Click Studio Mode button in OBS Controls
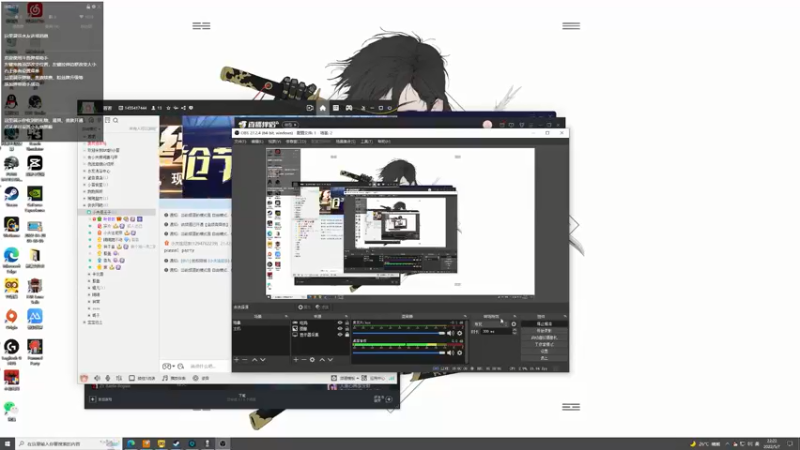 coord(544,344)
